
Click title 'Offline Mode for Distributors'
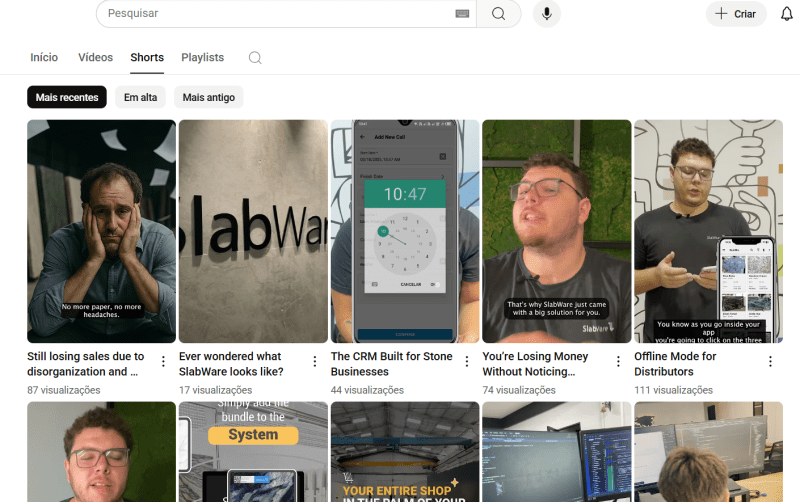(675, 364)
